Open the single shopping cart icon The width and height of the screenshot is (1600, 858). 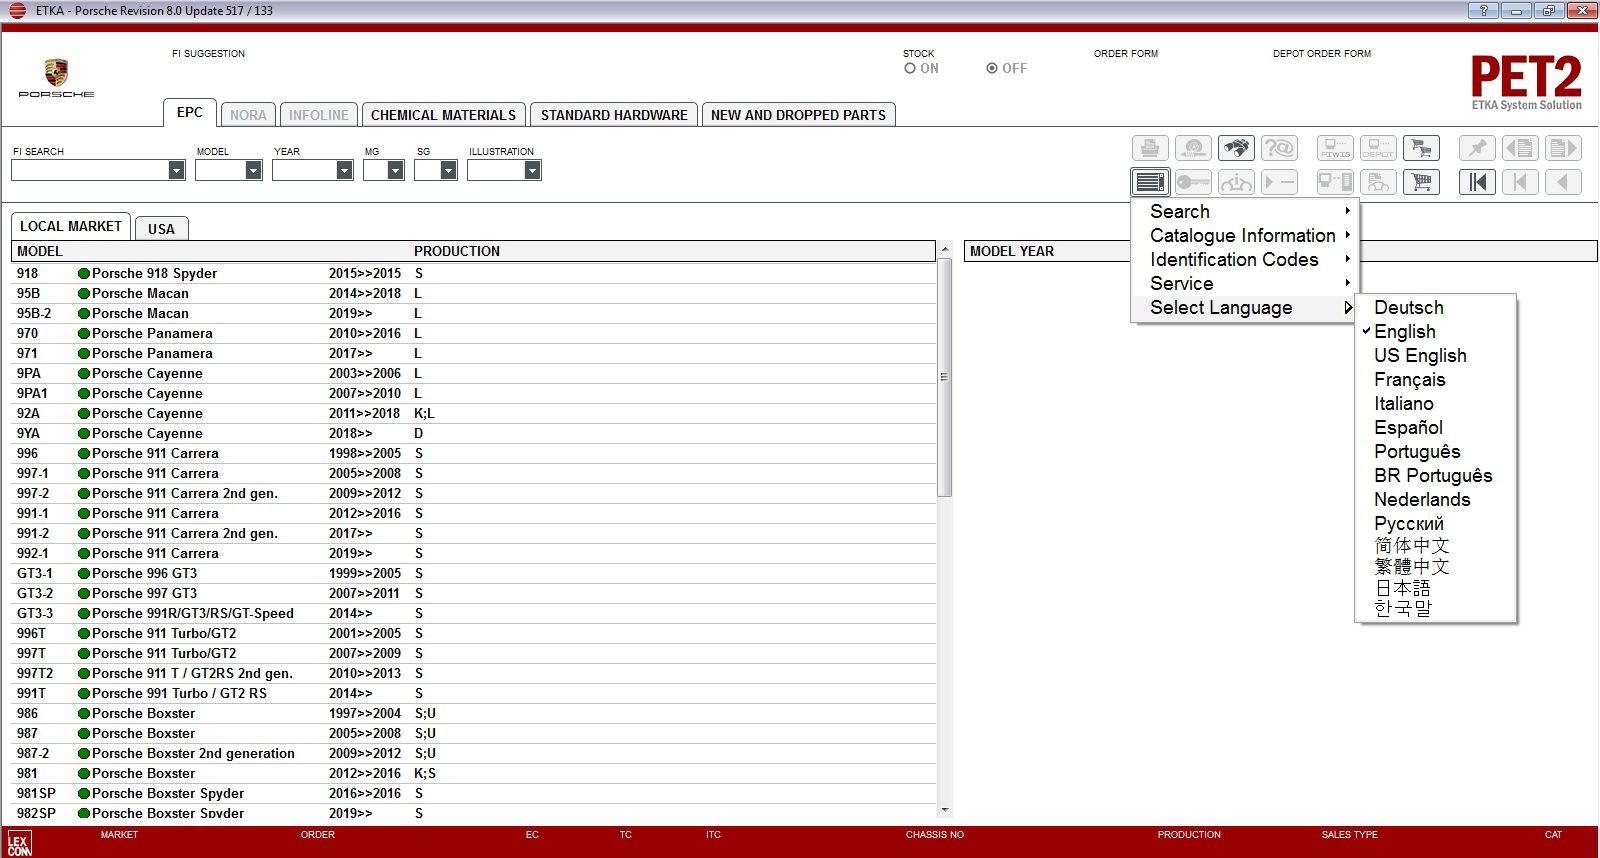coord(1421,182)
